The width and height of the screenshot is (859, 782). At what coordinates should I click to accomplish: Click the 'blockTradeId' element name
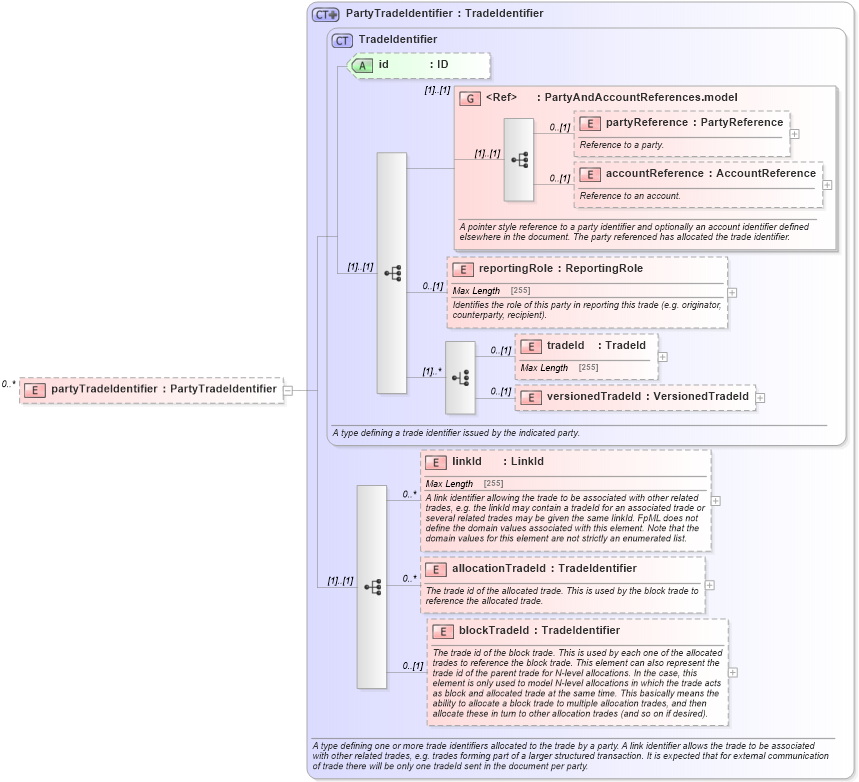(494, 631)
